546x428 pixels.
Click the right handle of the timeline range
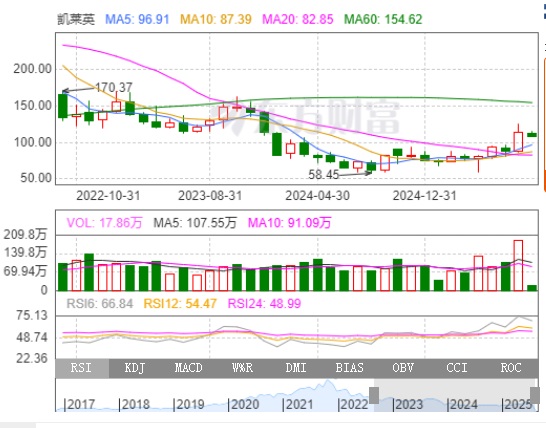pyautogui.click(x=535, y=395)
